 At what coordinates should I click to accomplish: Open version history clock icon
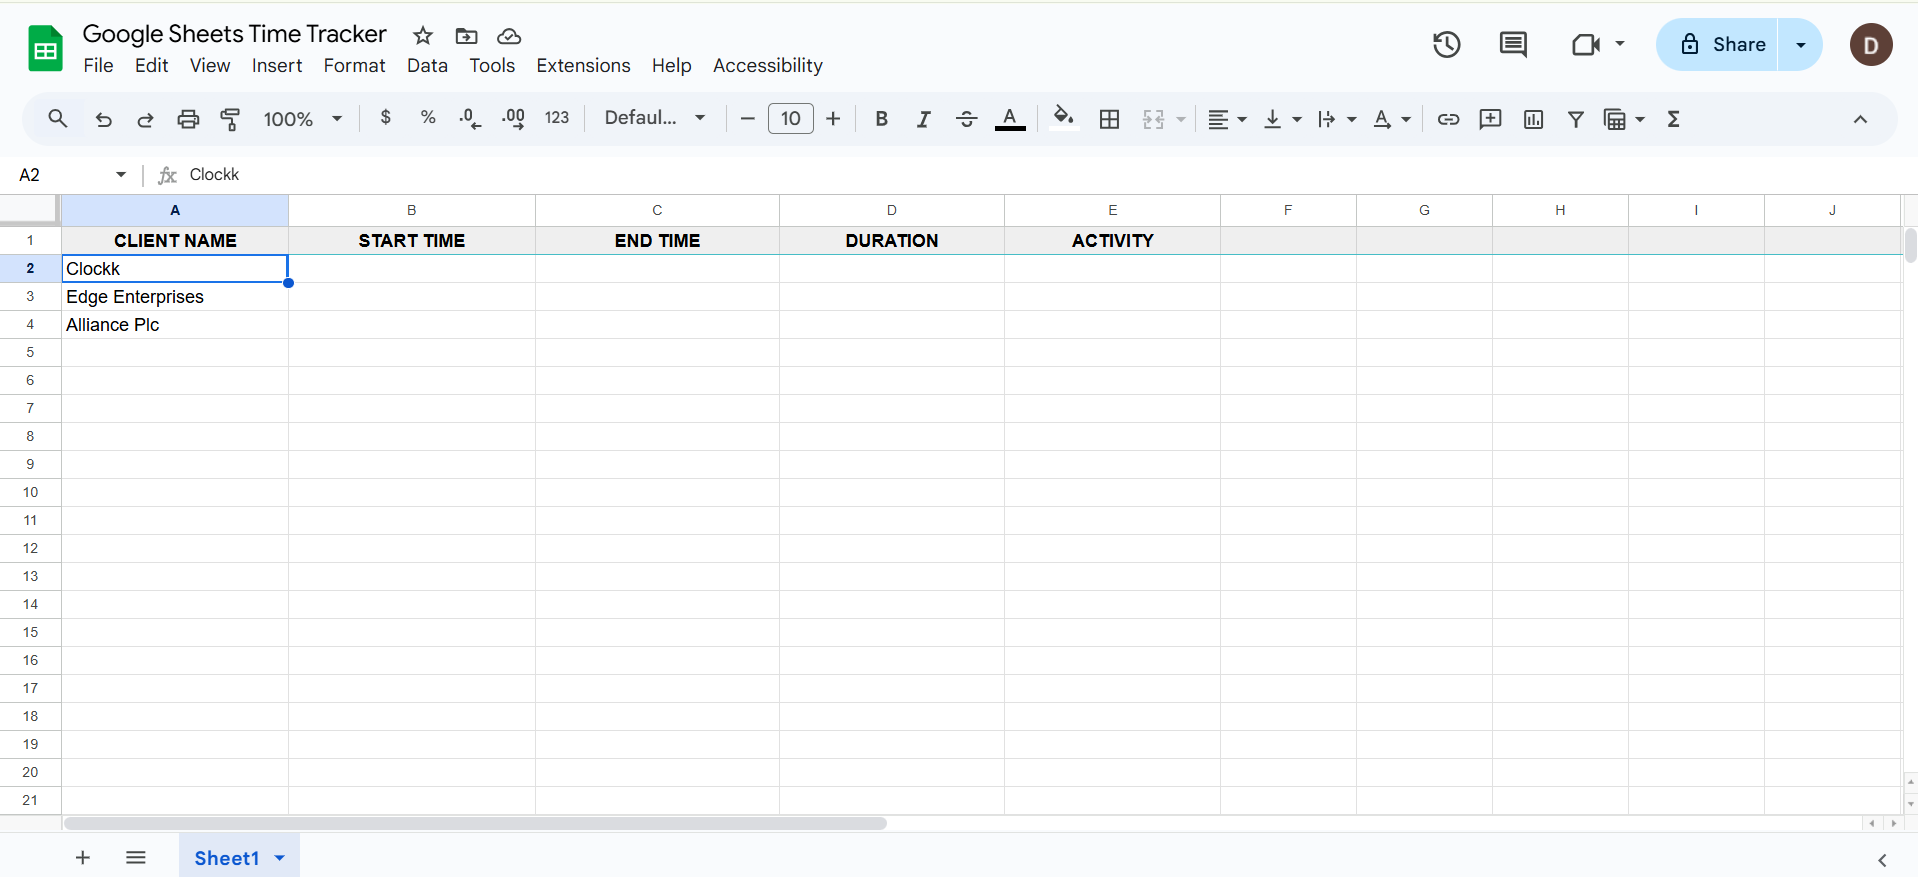point(1446,44)
